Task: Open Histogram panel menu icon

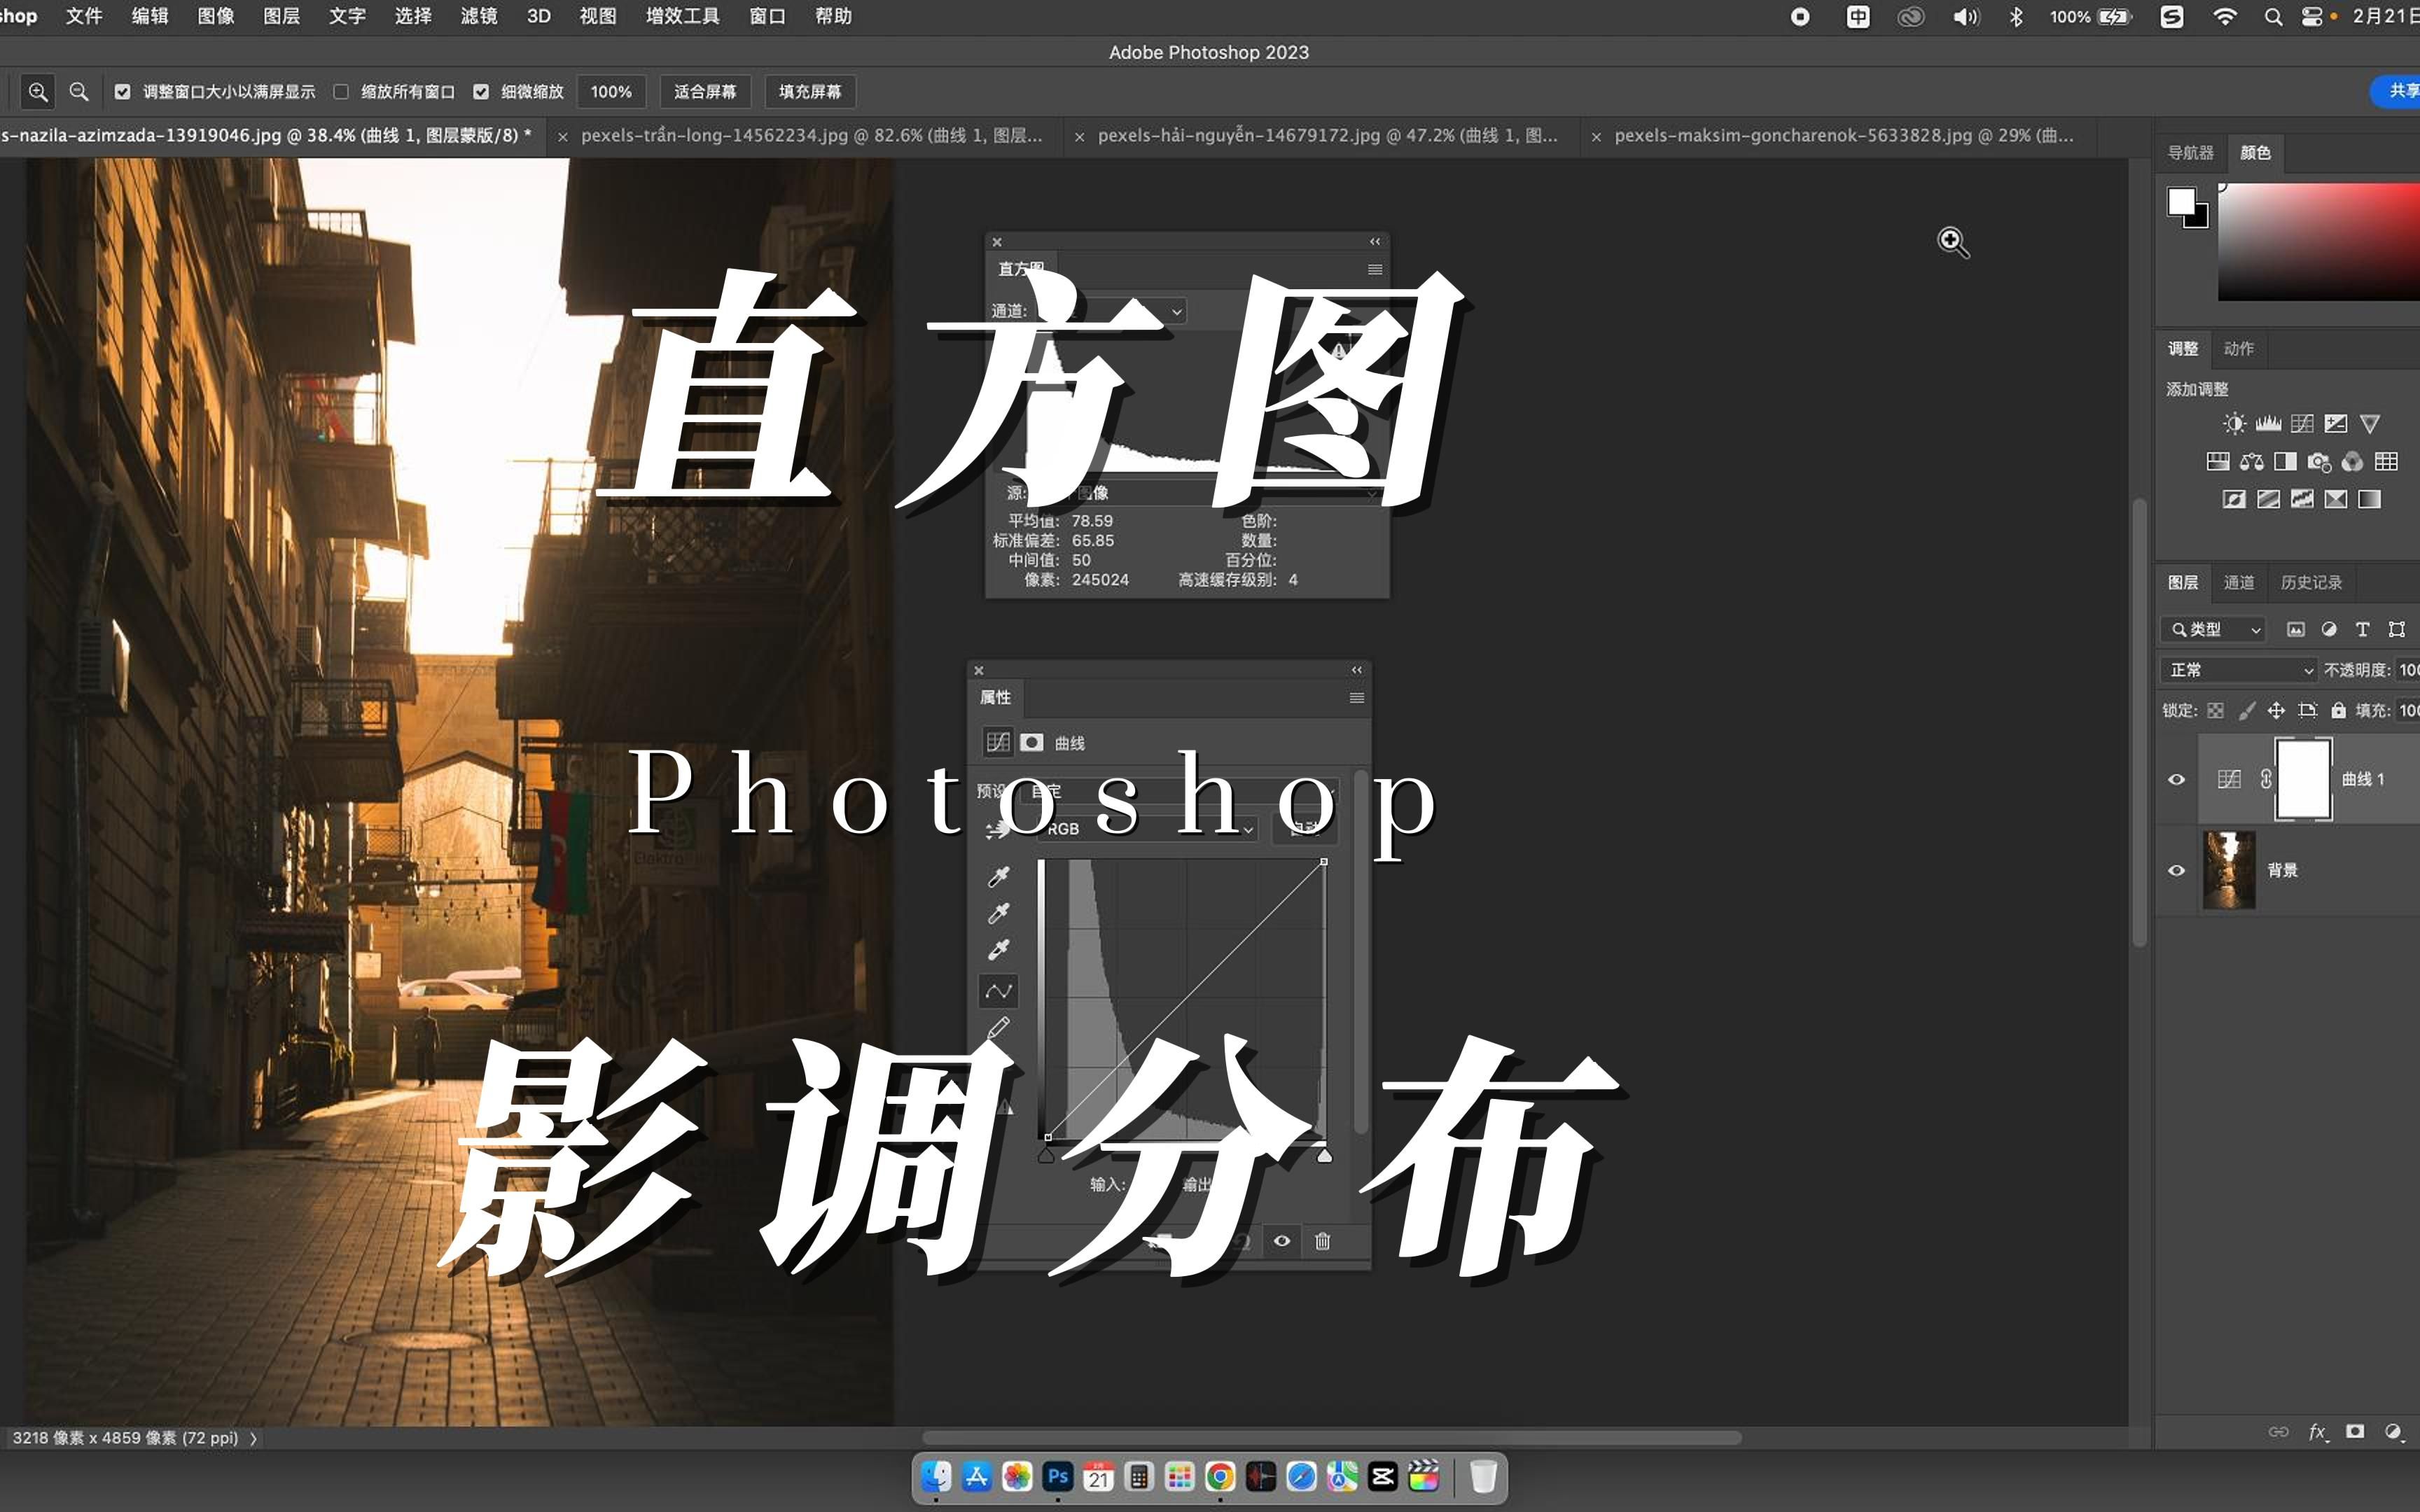Action: coord(1375,270)
